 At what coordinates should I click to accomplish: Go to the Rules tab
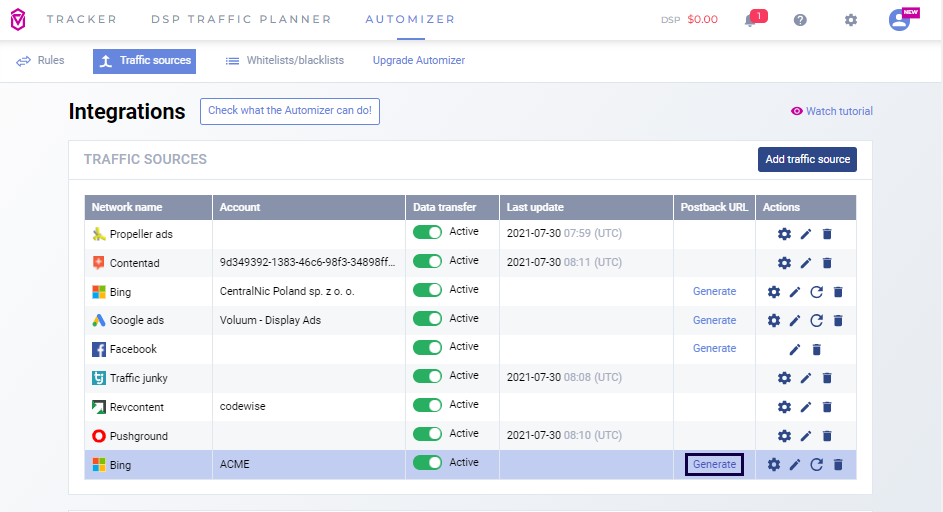[x=40, y=61]
